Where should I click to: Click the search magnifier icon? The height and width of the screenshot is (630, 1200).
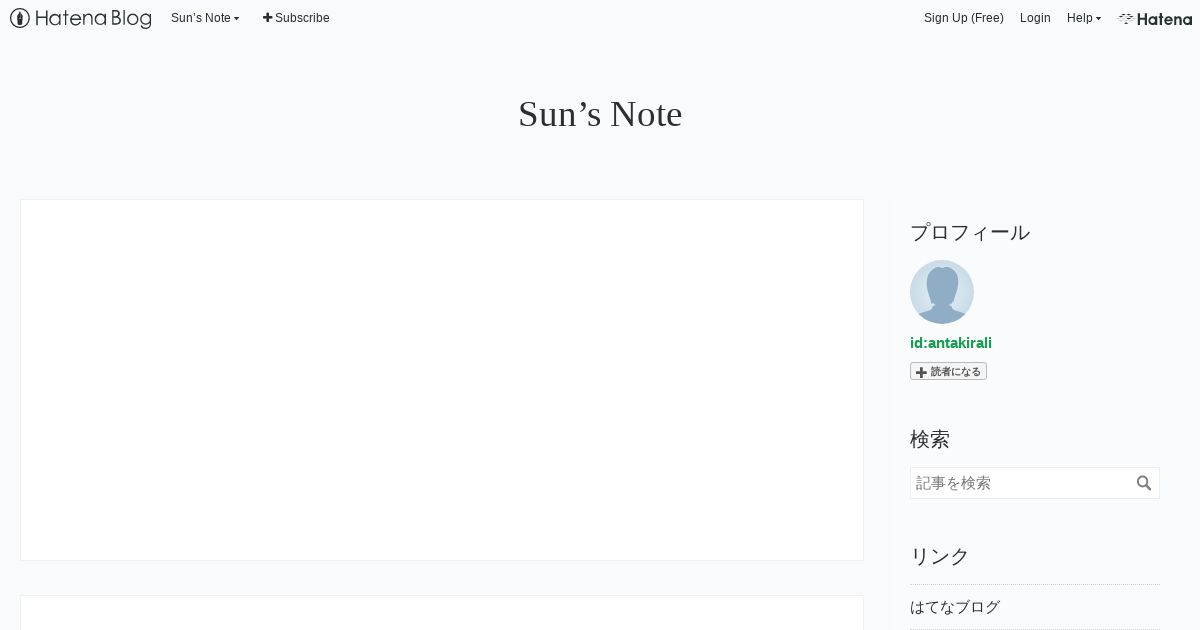(x=1144, y=483)
